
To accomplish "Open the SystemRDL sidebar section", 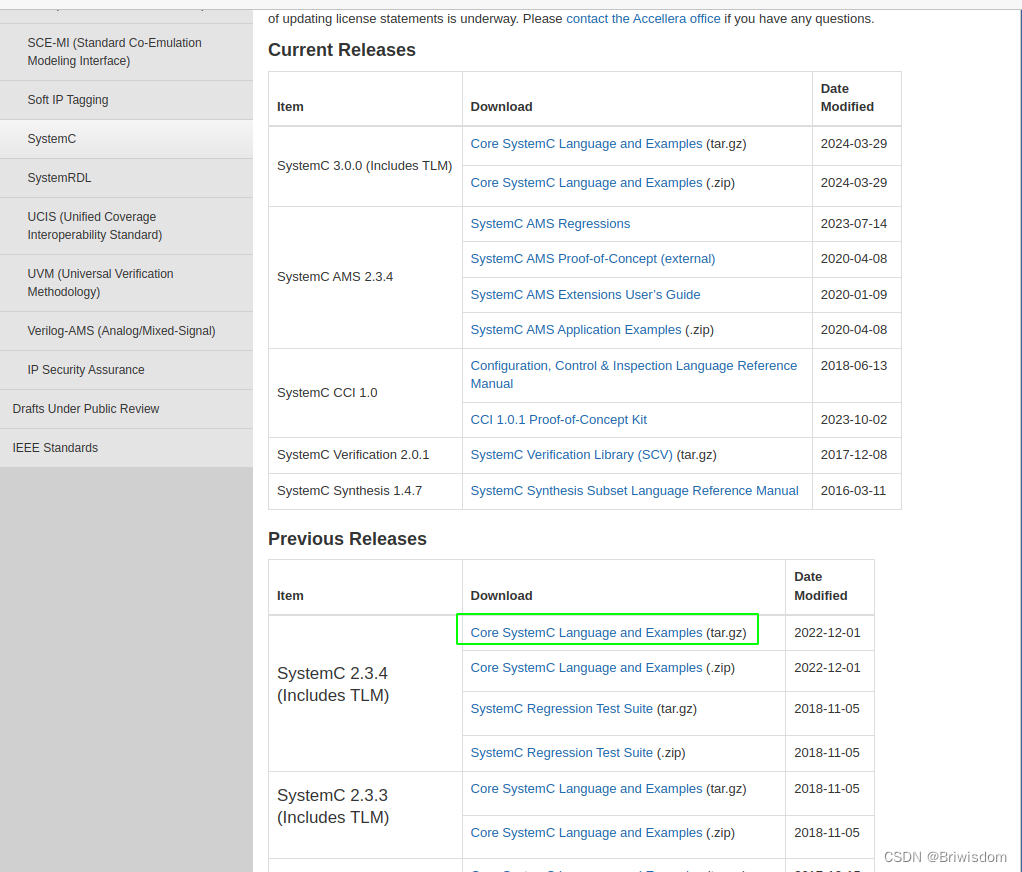I will click(x=56, y=177).
